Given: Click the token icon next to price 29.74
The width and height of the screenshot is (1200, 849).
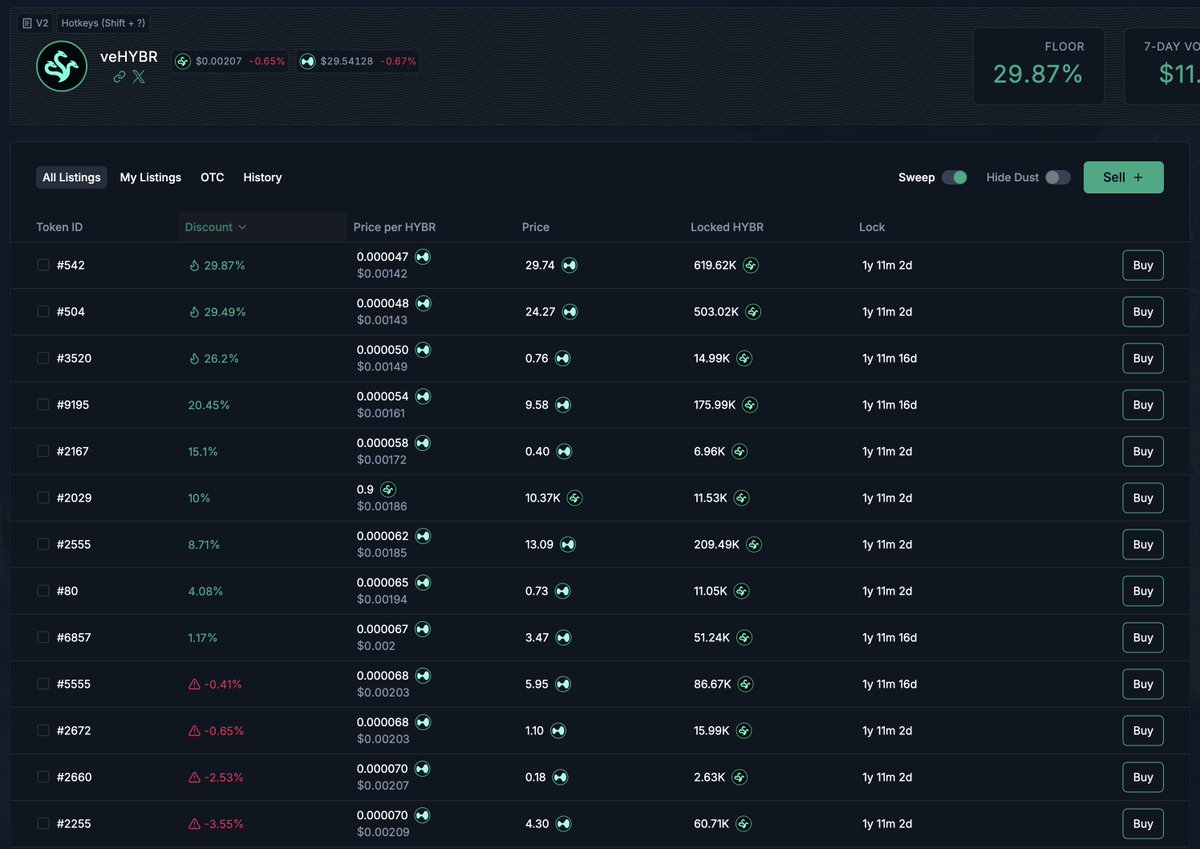Looking at the screenshot, I should [x=570, y=265].
